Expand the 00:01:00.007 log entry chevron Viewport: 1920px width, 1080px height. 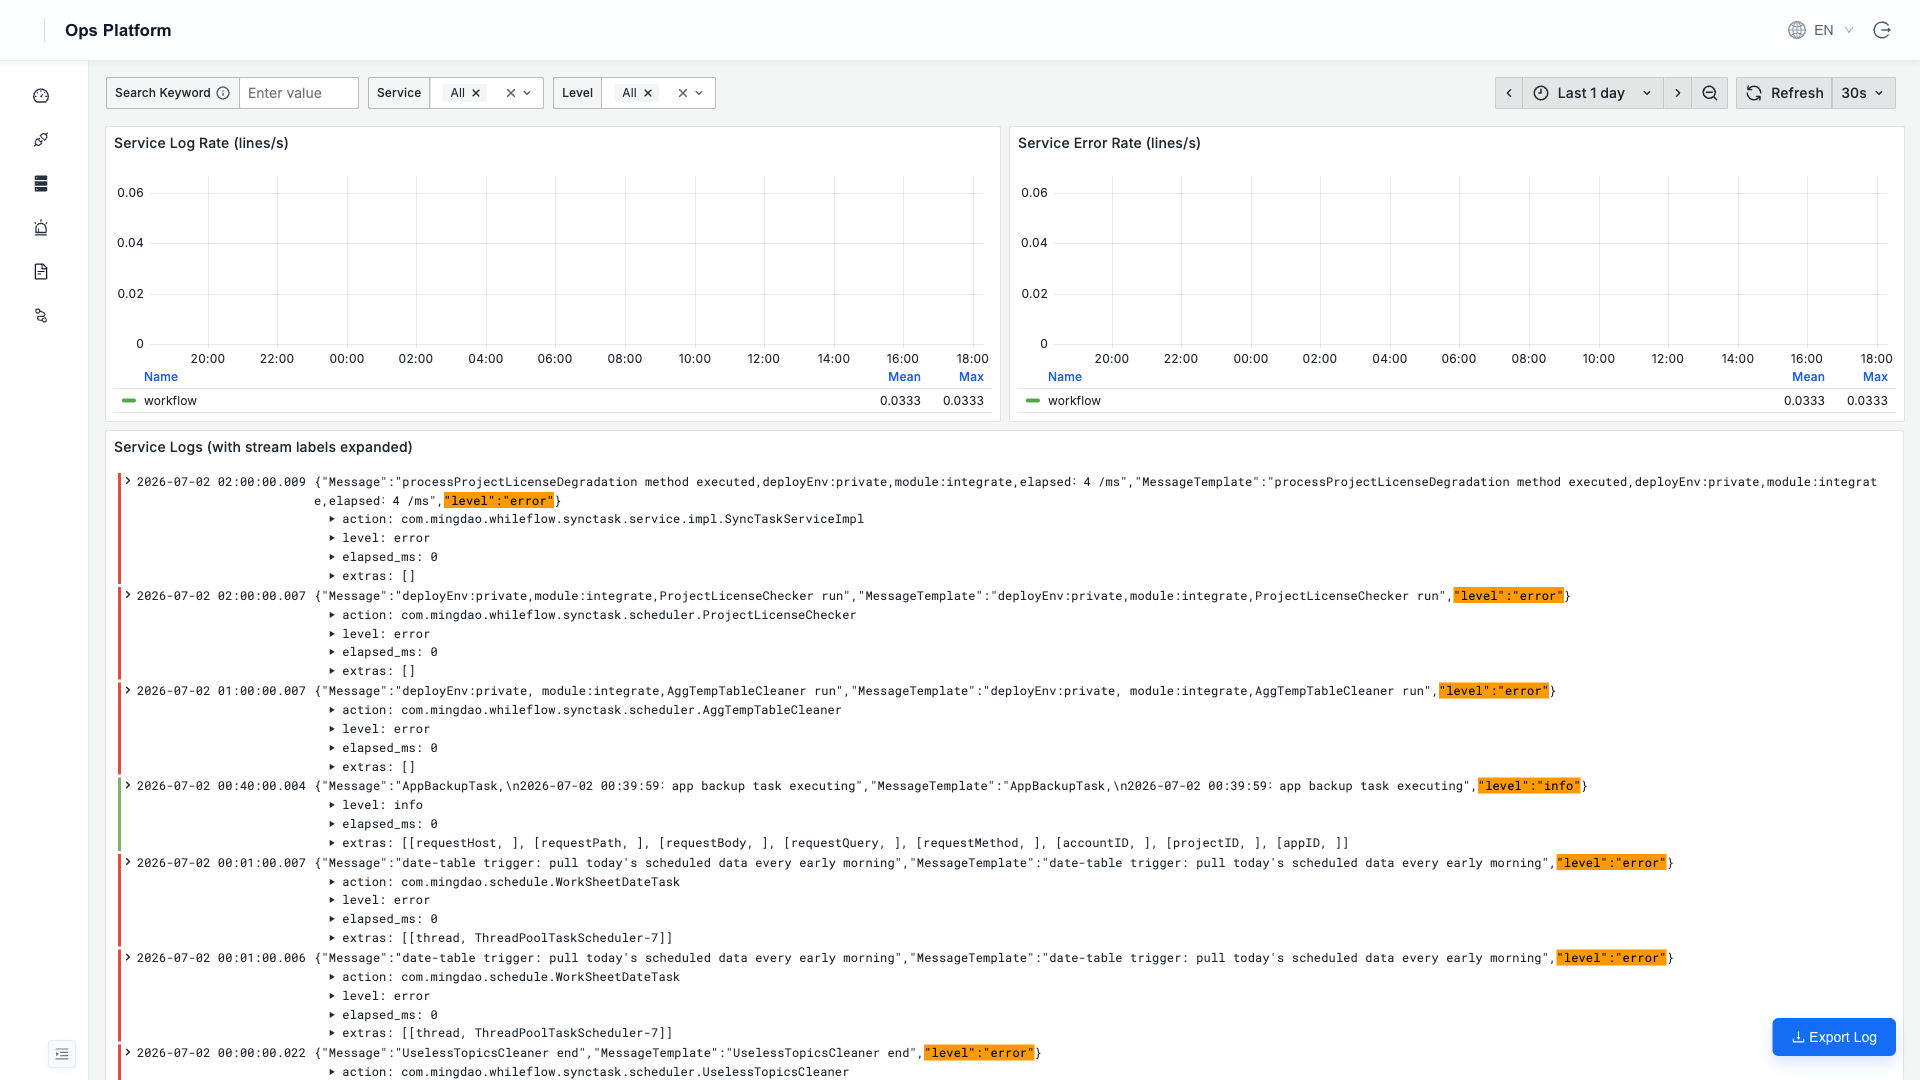pos(128,862)
